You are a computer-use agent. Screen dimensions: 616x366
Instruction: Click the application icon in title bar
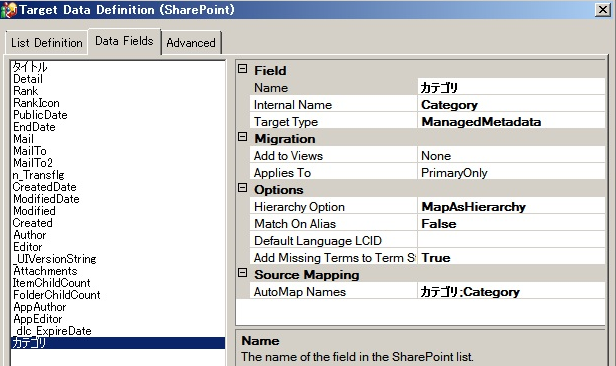click(9, 9)
